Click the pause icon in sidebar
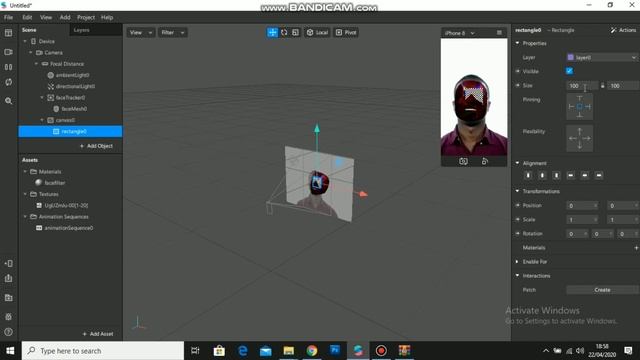Screen dimensions: 640x360 tap(9, 67)
